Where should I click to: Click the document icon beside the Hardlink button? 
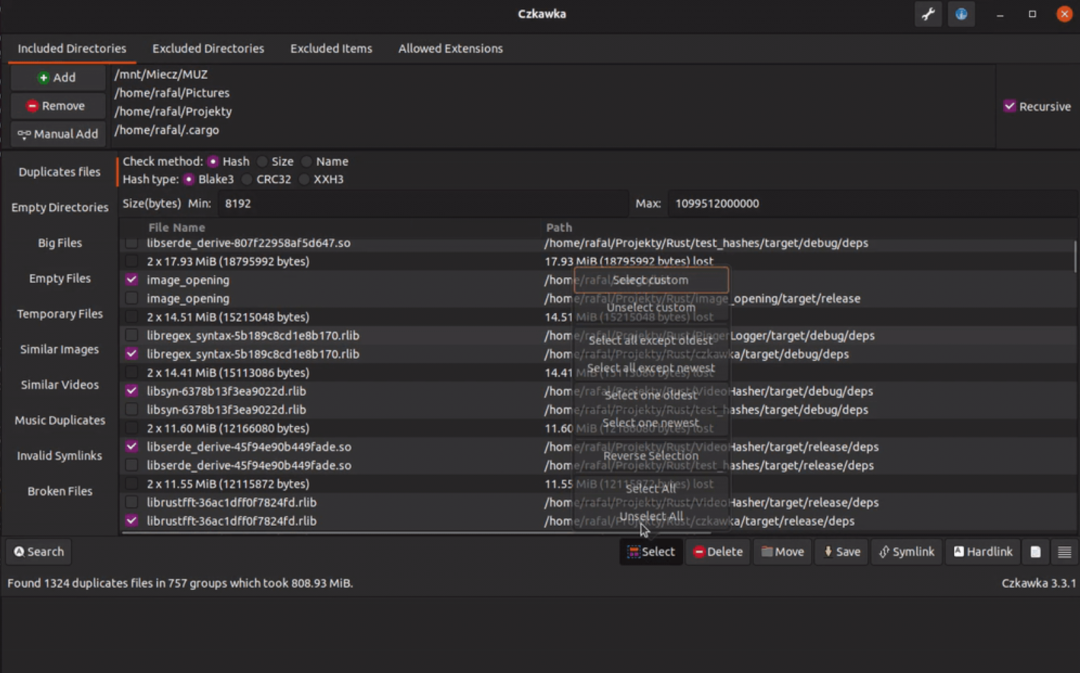coord(1036,552)
